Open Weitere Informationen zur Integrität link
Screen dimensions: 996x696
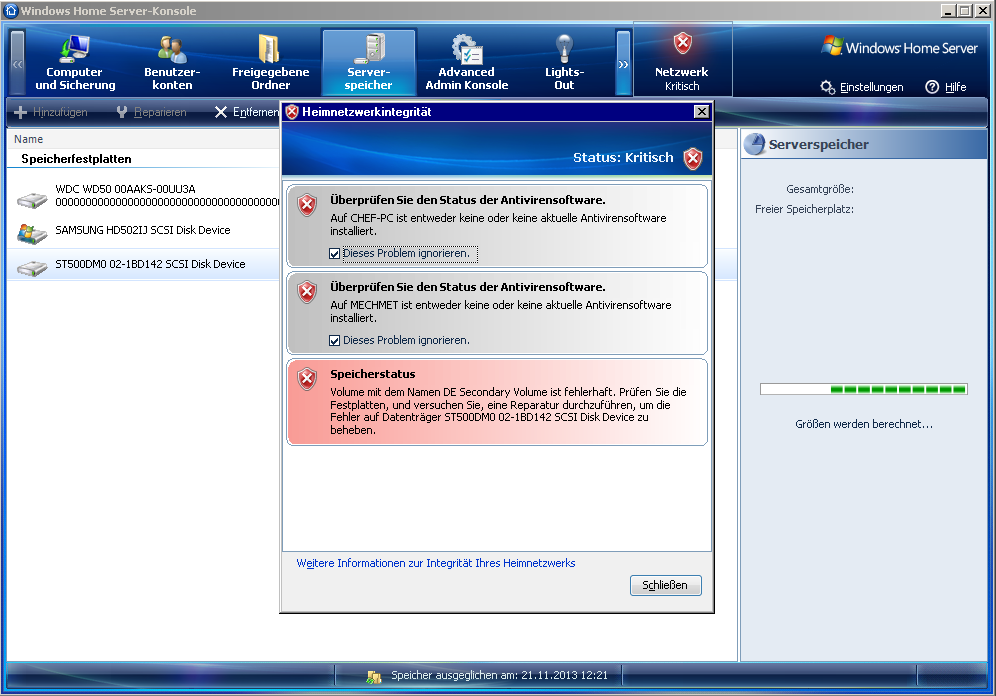436,563
